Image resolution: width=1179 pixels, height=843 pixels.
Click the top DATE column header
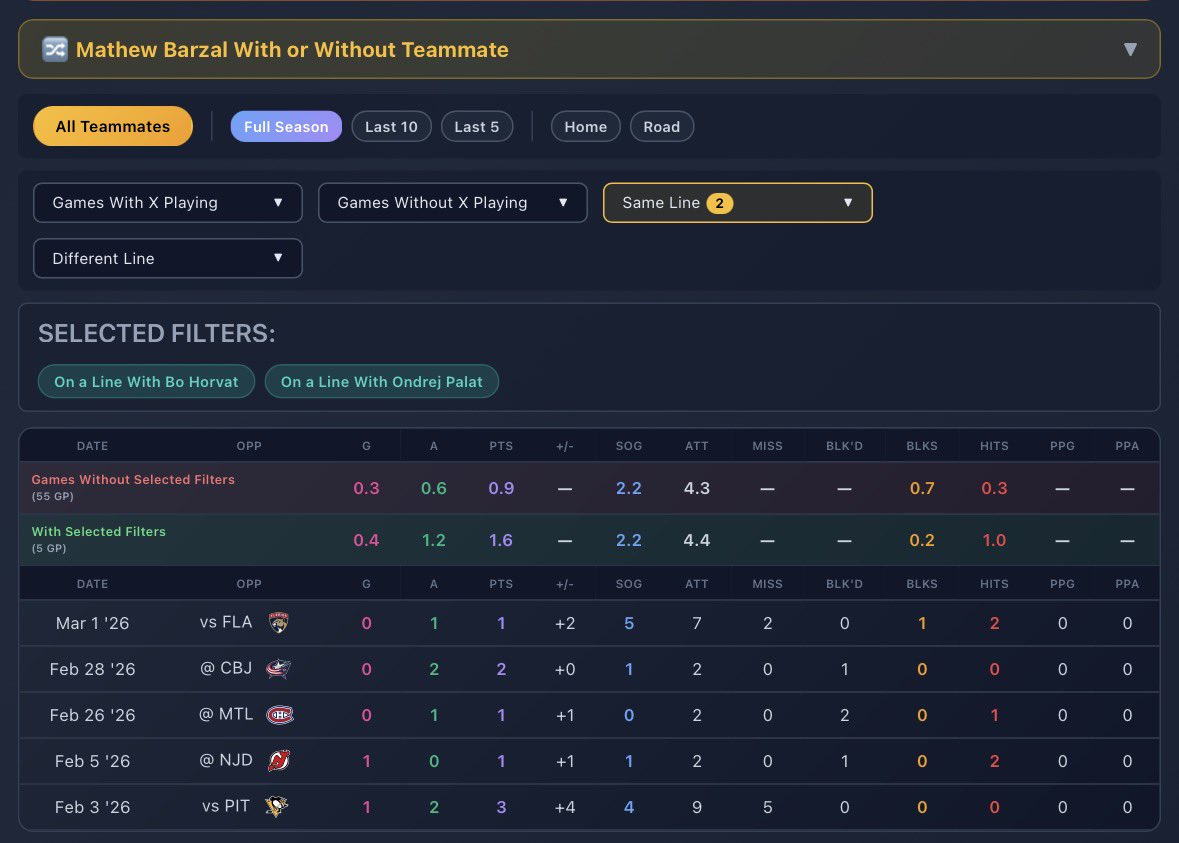[92, 446]
